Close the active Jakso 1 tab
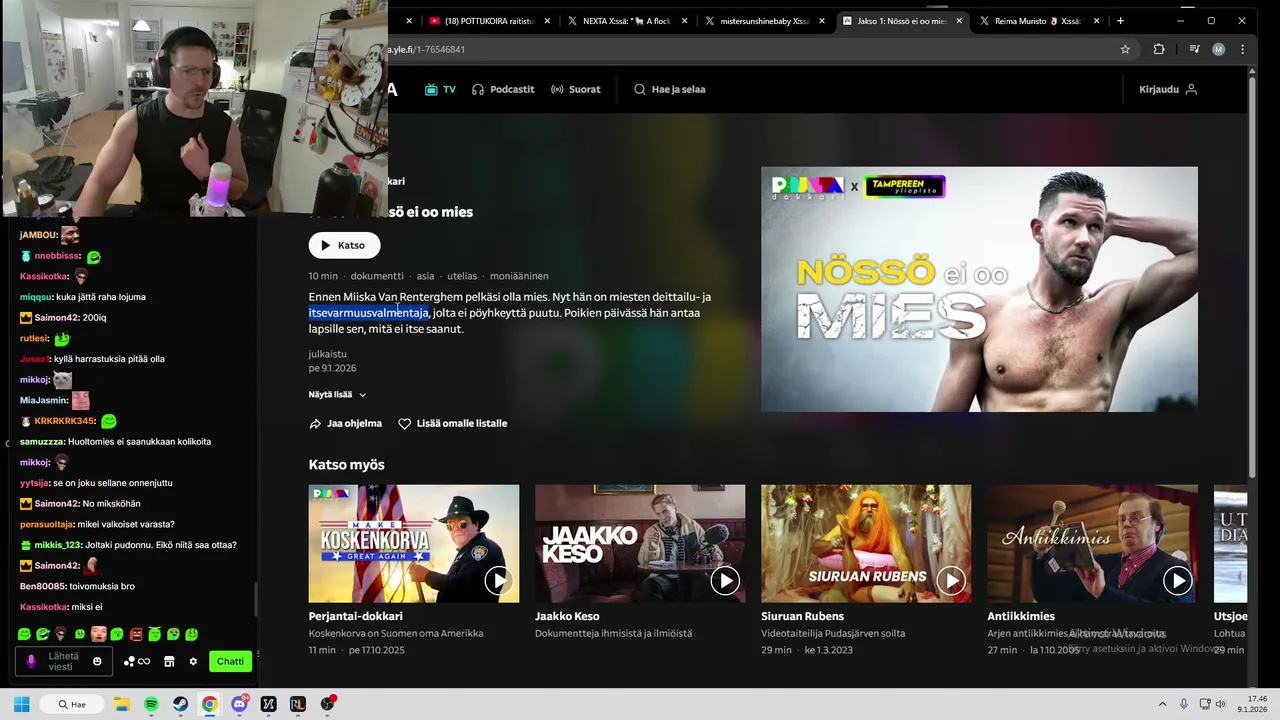The image size is (1280, 720). coord(960,21)
